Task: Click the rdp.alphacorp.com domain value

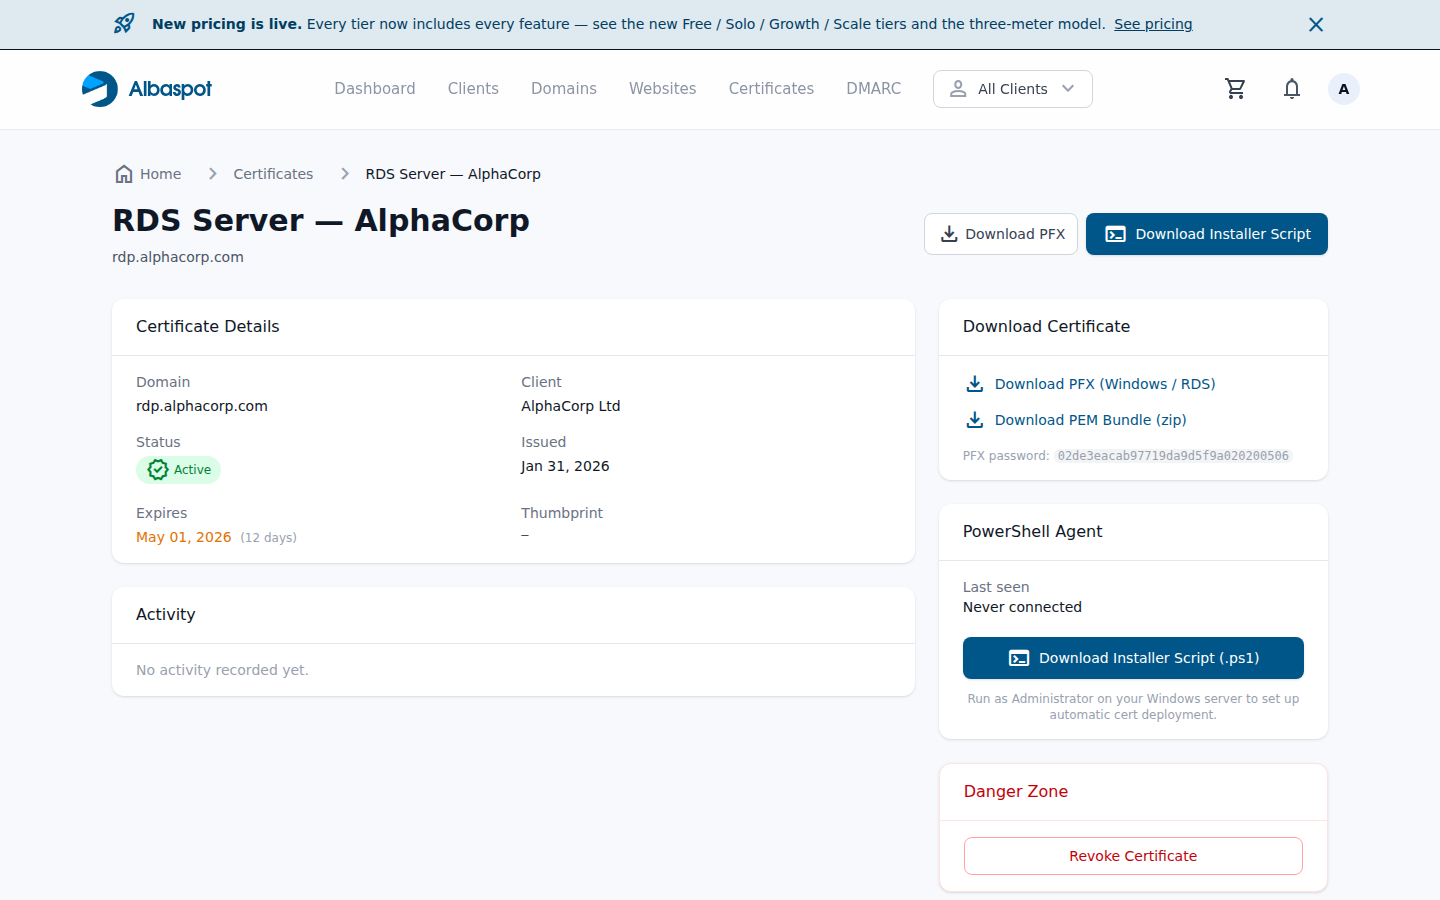Action: click(x=202, y=406)
